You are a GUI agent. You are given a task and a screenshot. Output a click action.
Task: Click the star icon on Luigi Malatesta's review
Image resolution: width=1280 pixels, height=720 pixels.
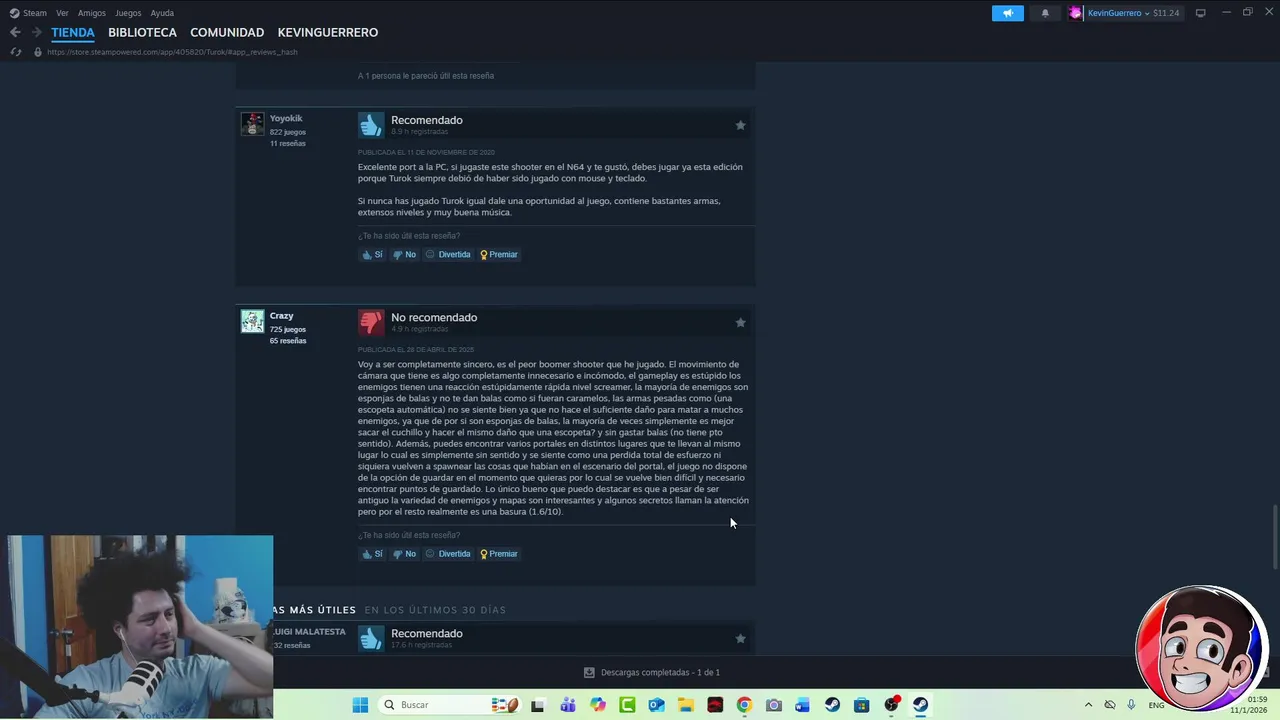point(740,638)
